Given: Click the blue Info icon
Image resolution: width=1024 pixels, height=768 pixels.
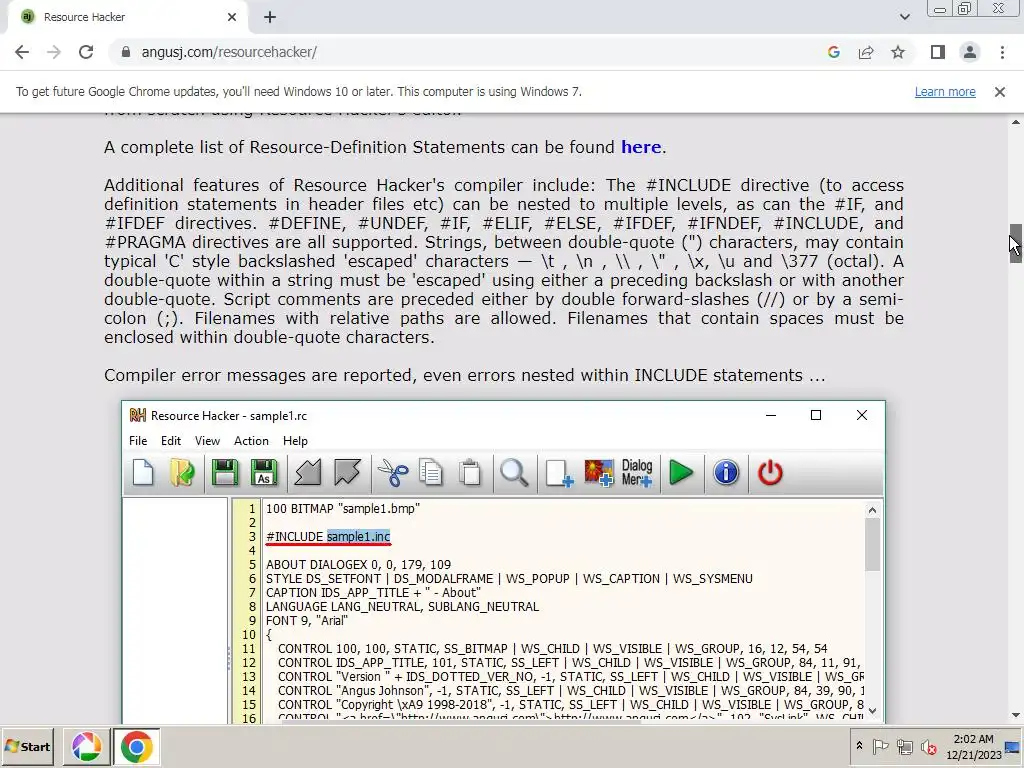Looking at the screenshot, I should pos(726,472).
